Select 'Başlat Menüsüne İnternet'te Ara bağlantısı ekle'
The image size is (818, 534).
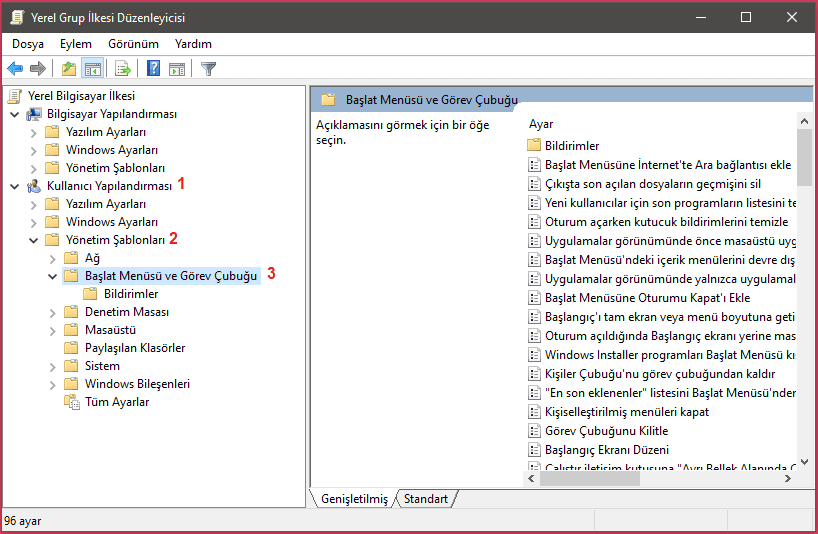point(668,165)
